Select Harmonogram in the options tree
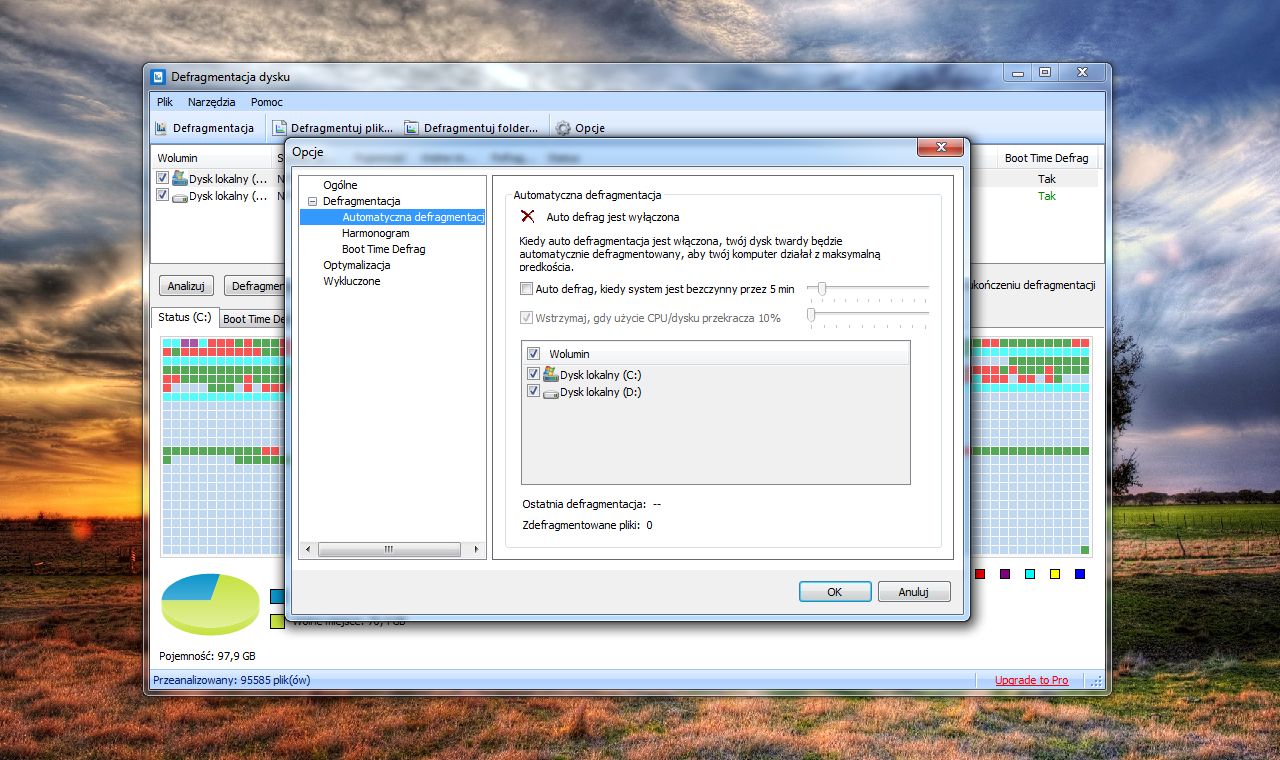The image size is (1280, 760). pos(376,233)
